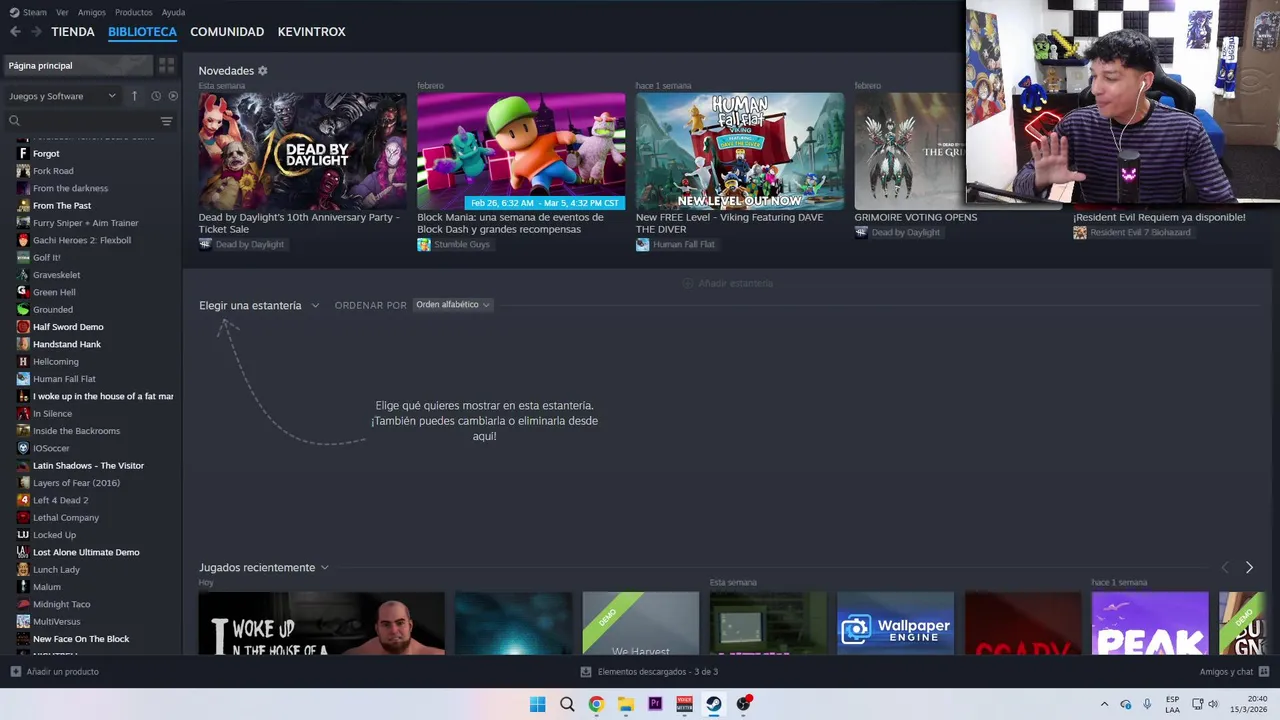Open the Productos menu
Viewport: 1280px width, 720px height.
point(134,12)
